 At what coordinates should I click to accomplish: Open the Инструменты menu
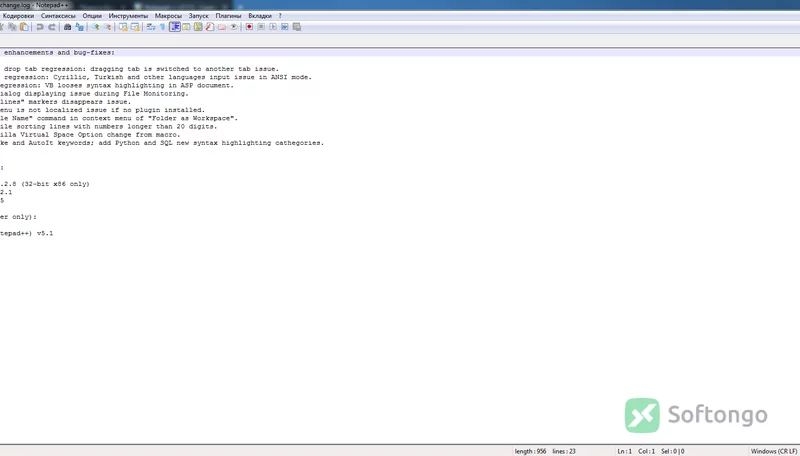(x=128, y=16)
